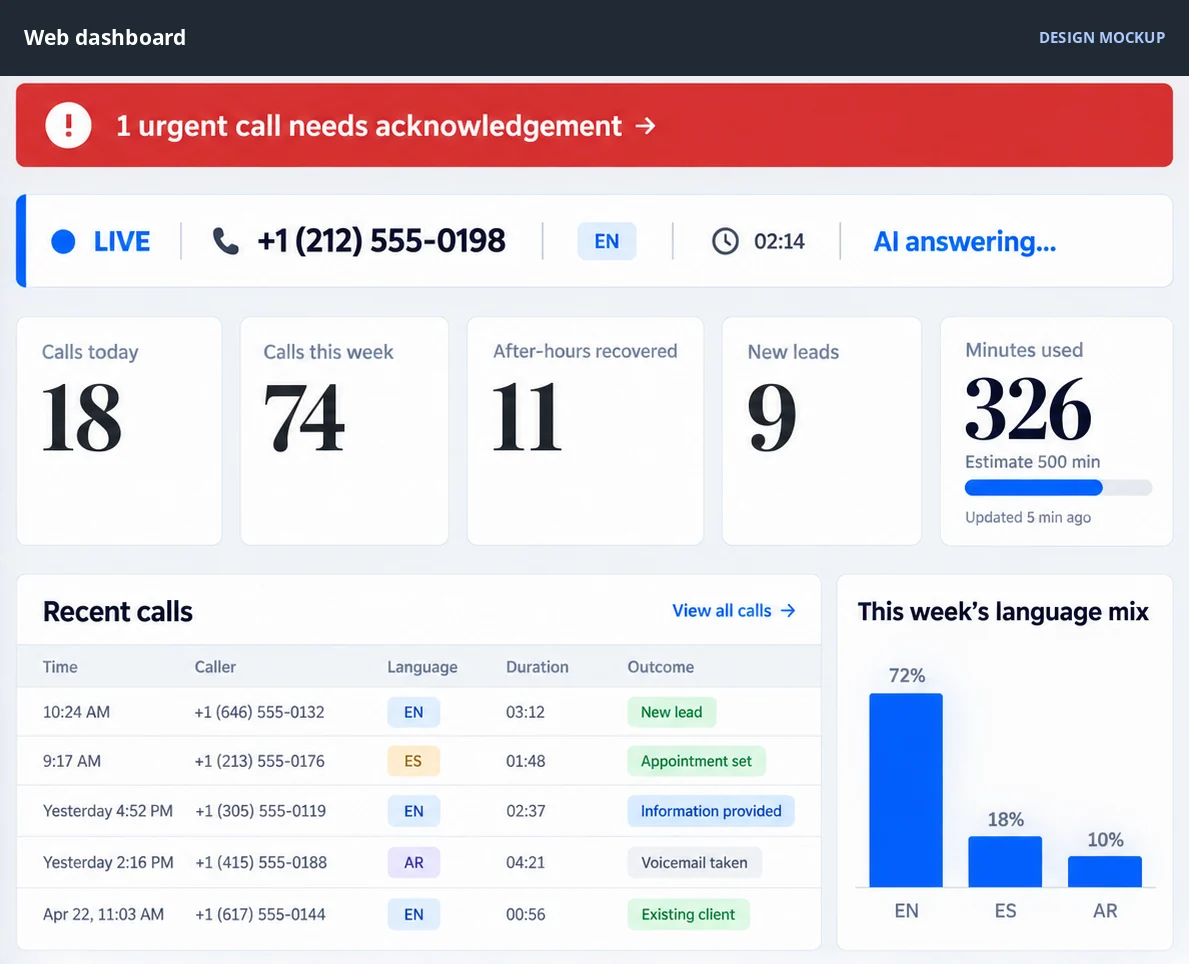The image size is (1189, 964).
Task: Click the Recent calls heading
Action: 118,611
